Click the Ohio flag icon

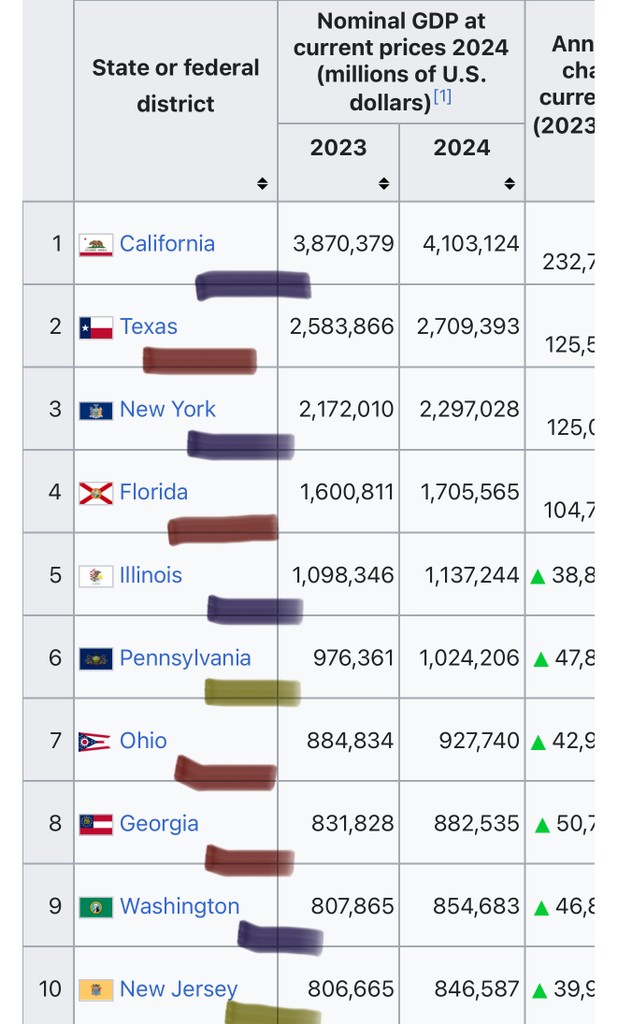tap(96, 741)
